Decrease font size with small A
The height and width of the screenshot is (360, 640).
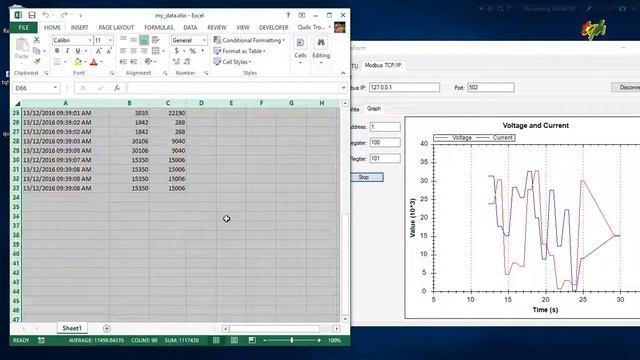tap(109, 51)
